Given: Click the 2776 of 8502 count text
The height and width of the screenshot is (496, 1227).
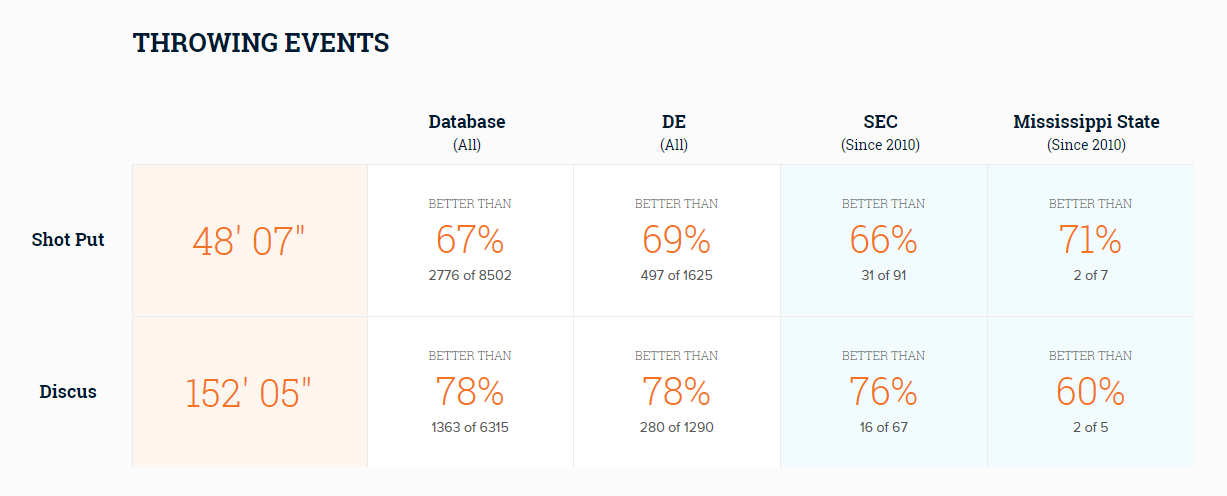Looking at the screenshot, I should (470, 275).
